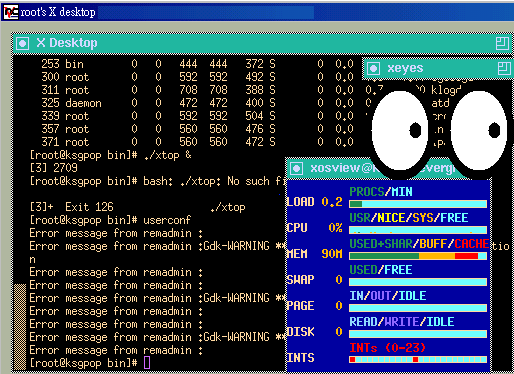Click the terminal cursor at the last prompt
Viewport: 514px width, 374px height.
point(147,363)
